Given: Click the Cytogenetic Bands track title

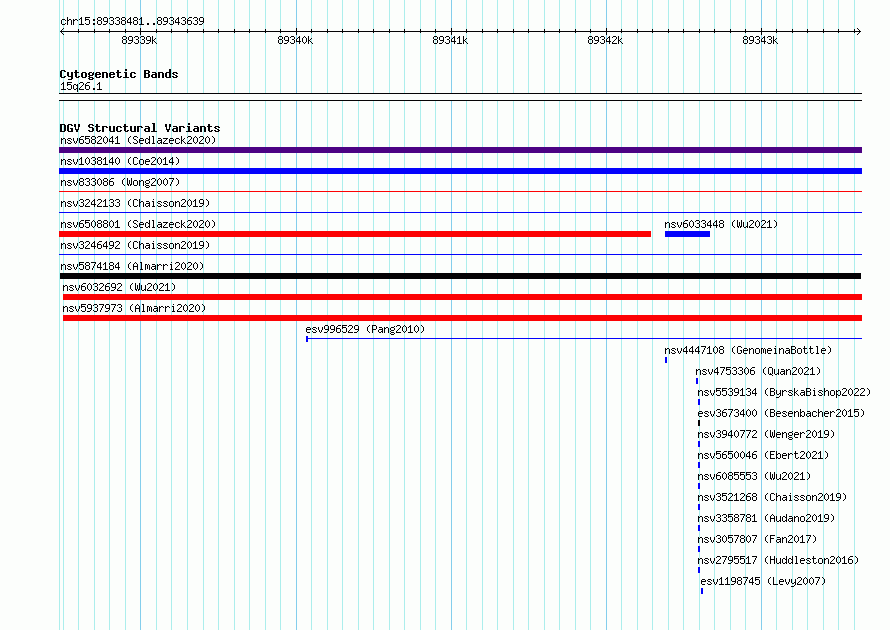Looking at the screenshot, I should (119, 74).
